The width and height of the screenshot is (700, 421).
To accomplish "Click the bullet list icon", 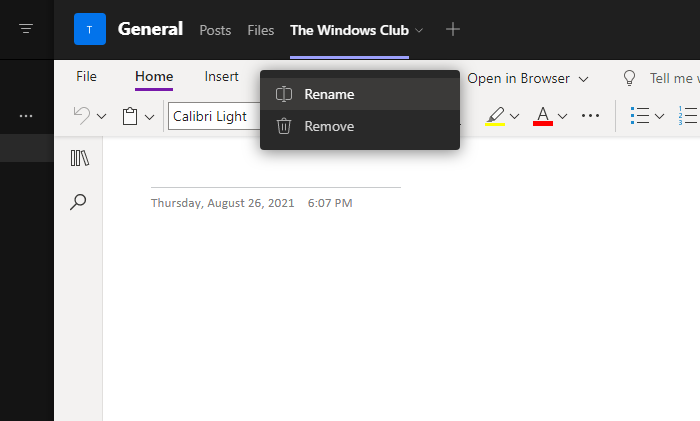I will pos(639,116).
